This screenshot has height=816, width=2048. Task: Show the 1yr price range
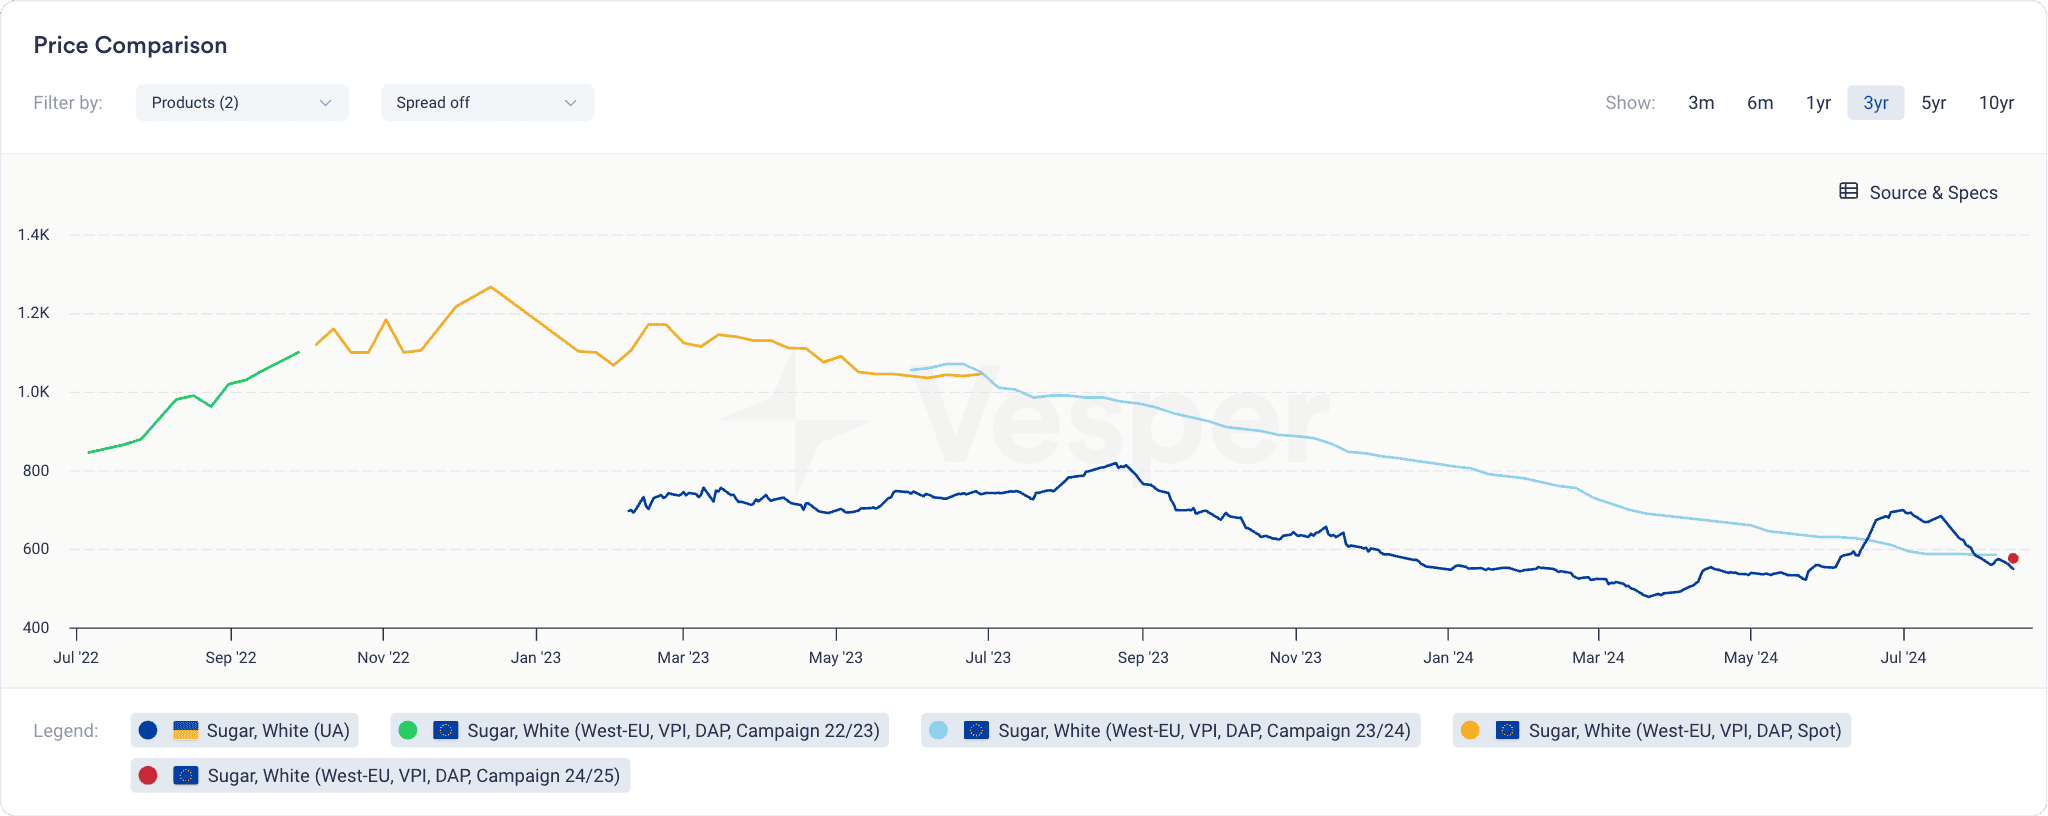coord(1818,103)
